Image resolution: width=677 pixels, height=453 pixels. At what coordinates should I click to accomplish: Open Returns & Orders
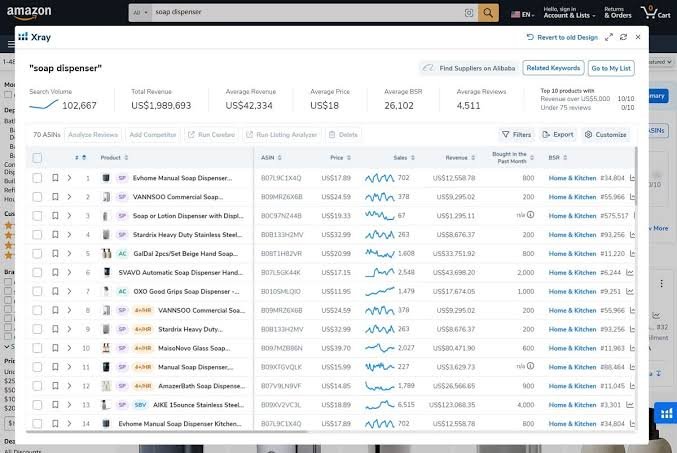(x=618, y=12)
